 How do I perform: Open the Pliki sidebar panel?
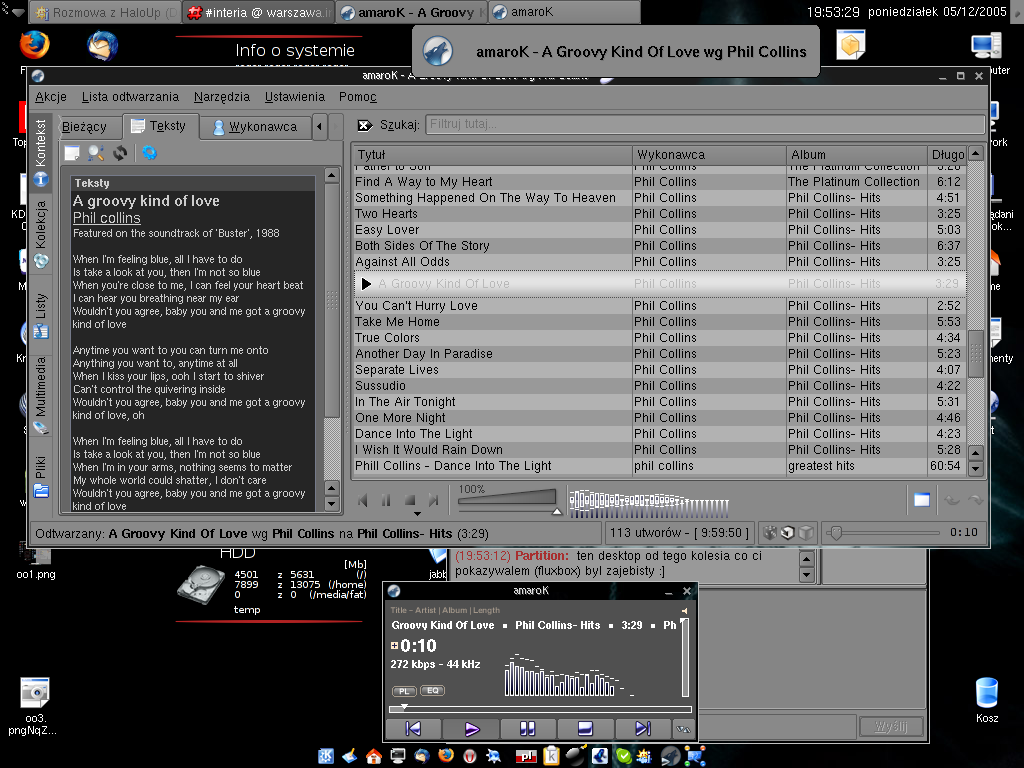tap(40, 477)
